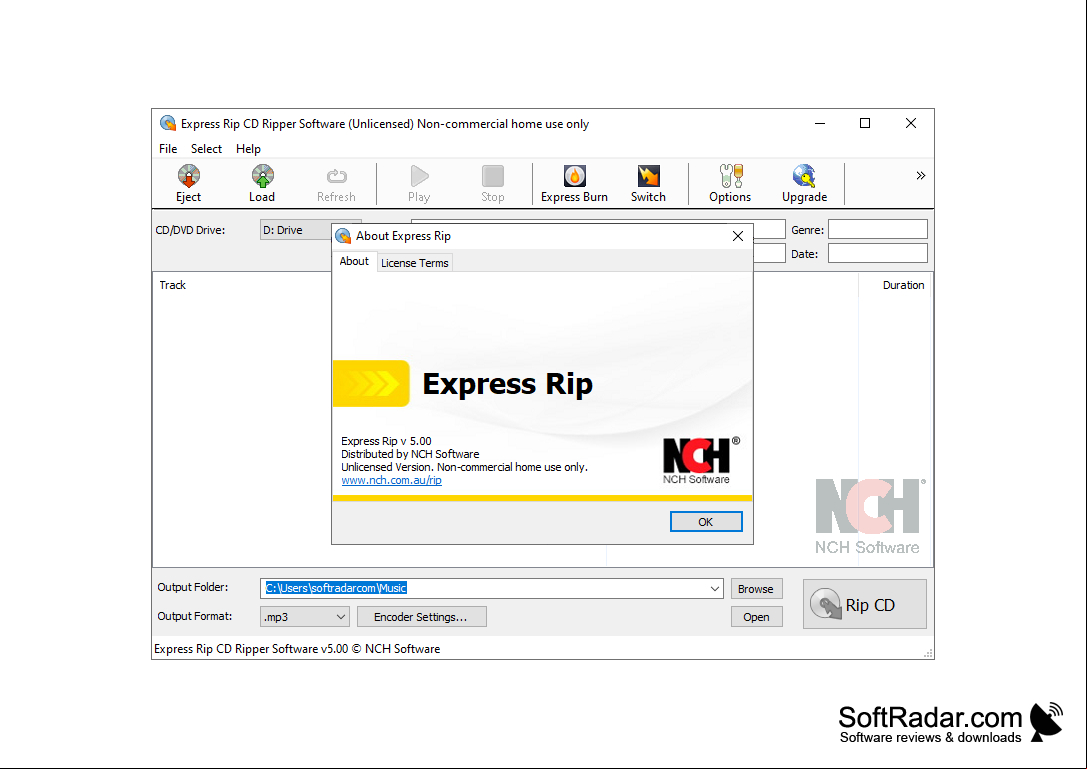Click the status bar version text
The height and width of the screenshot is (769, 1087).
tap(297, 649)
